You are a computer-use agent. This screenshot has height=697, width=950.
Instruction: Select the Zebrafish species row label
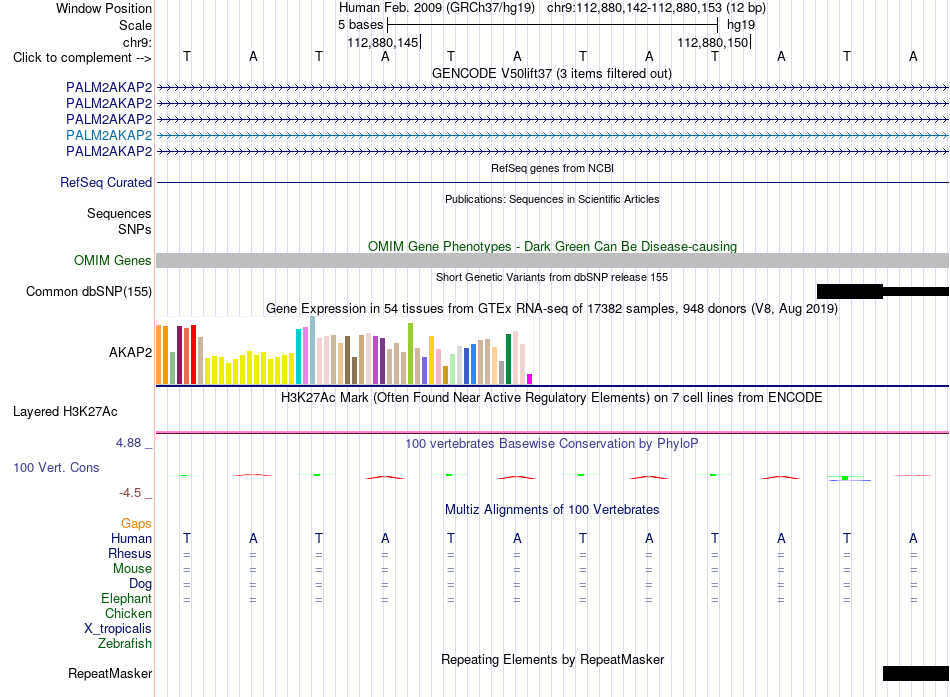(125, 643)
